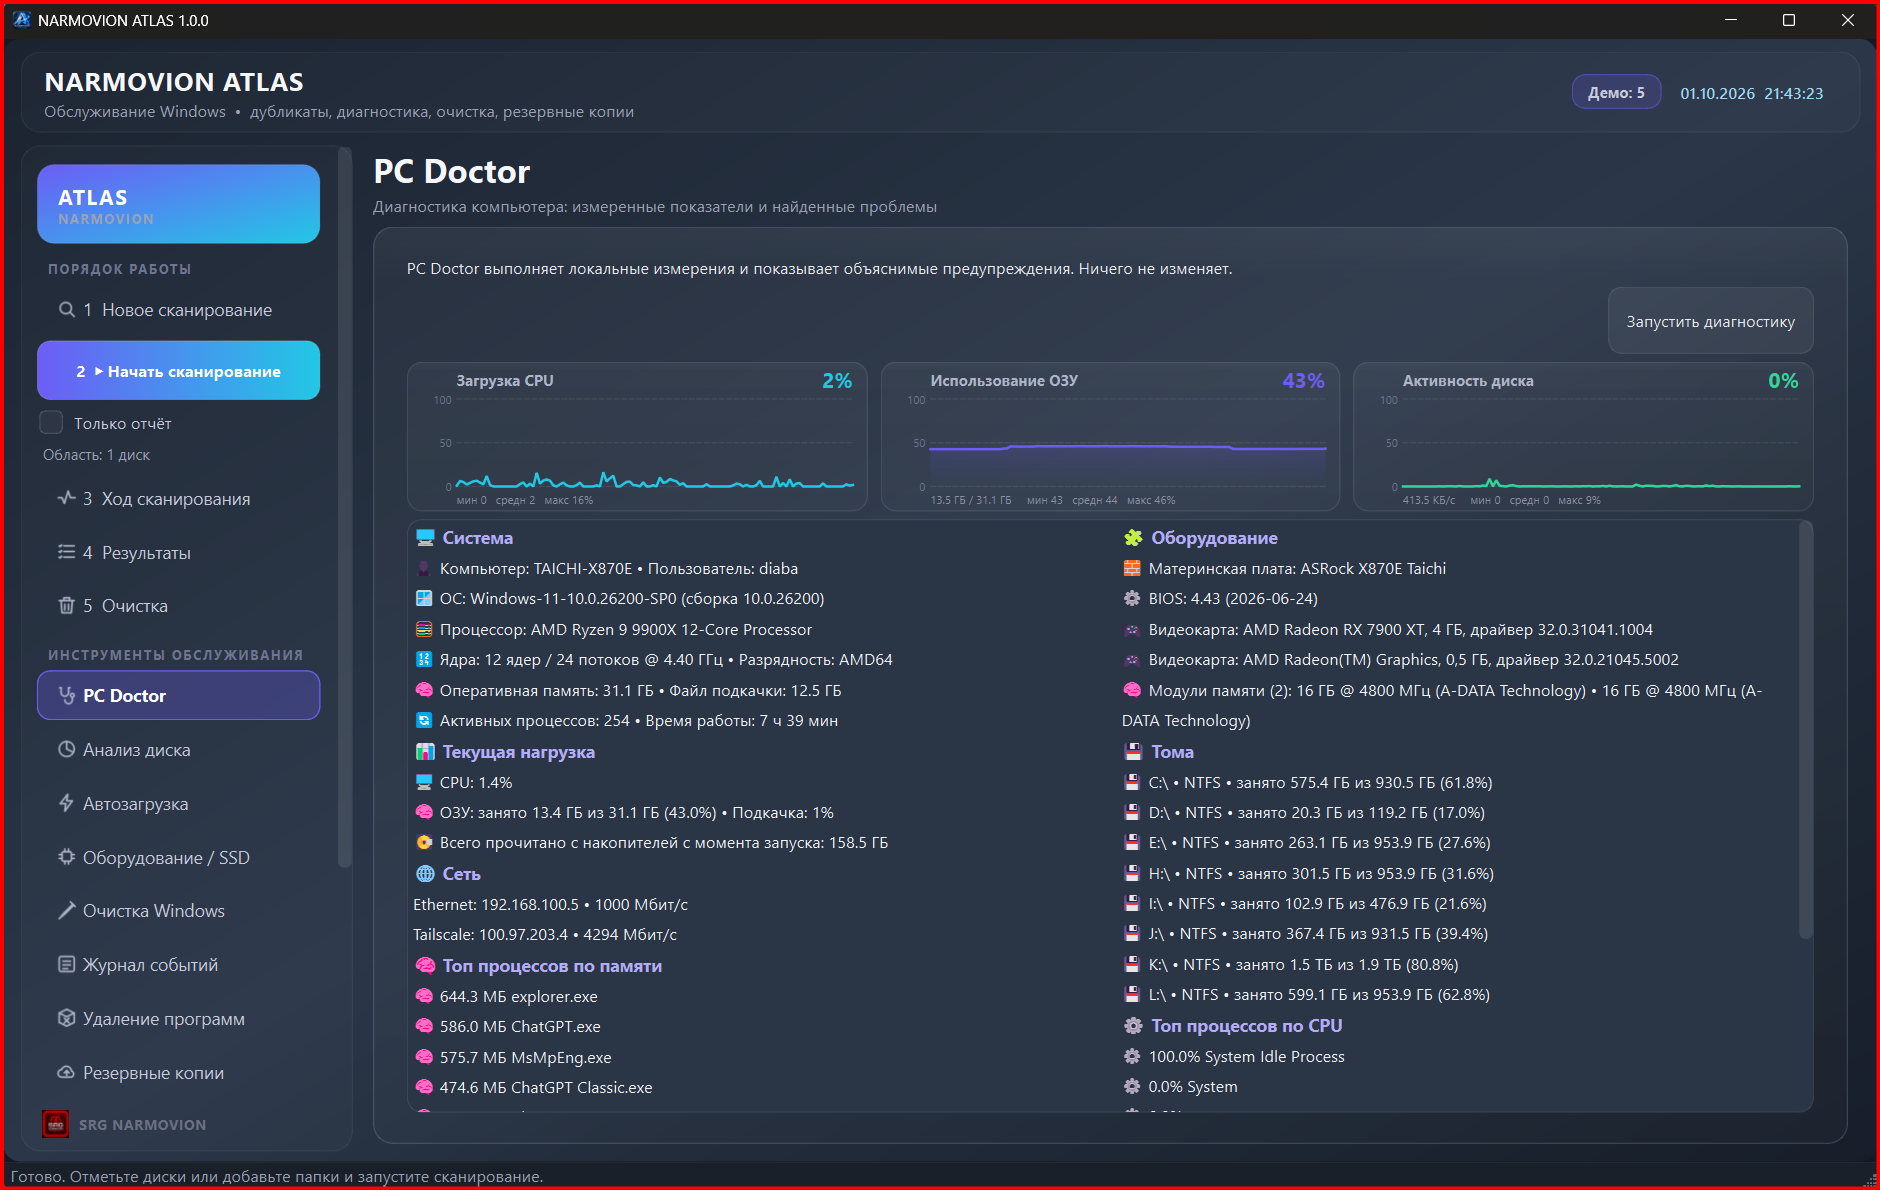Screen dimensions: 1880x1190
Task: Click the green icon next to Оборудование heading
Action: pos(1133,538)
